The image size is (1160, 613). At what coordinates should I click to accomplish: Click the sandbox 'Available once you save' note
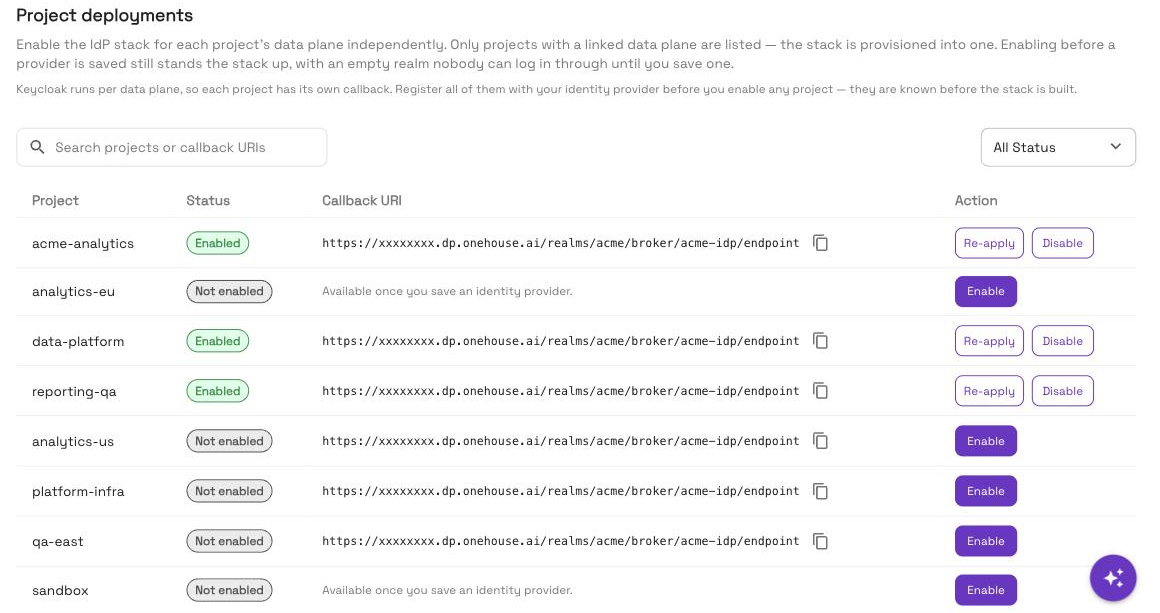point(447,590)
